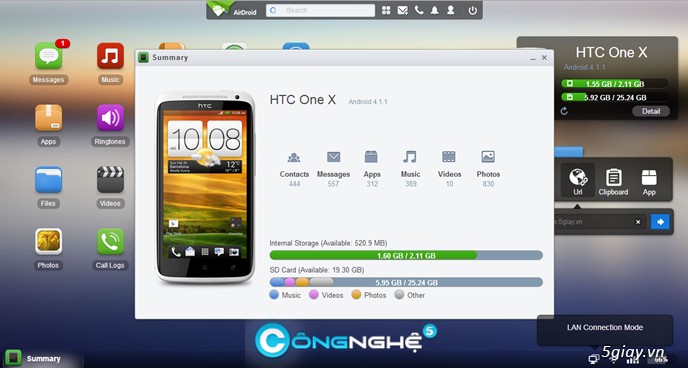
Task: Select the Url tab in toolbox widget
Action: point(578,181)
